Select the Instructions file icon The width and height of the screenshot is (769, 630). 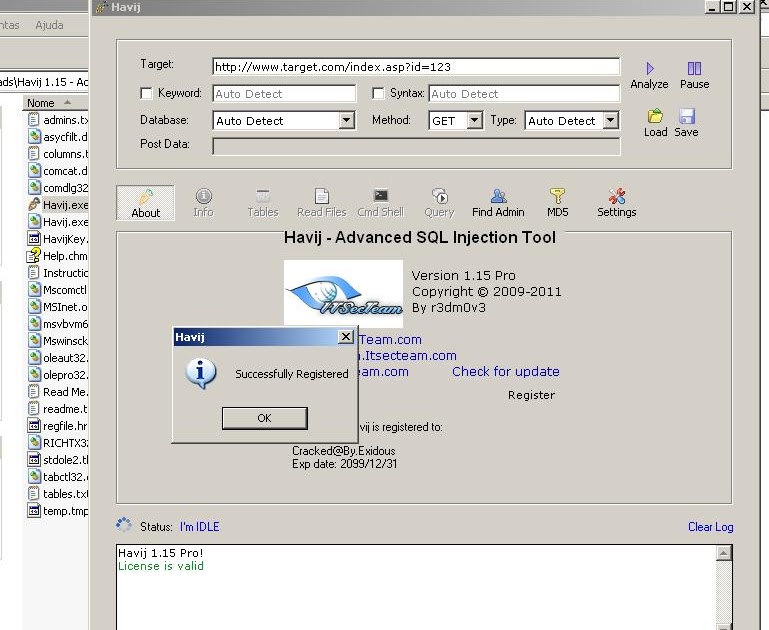pyautogui.click(x=33, y=273)
